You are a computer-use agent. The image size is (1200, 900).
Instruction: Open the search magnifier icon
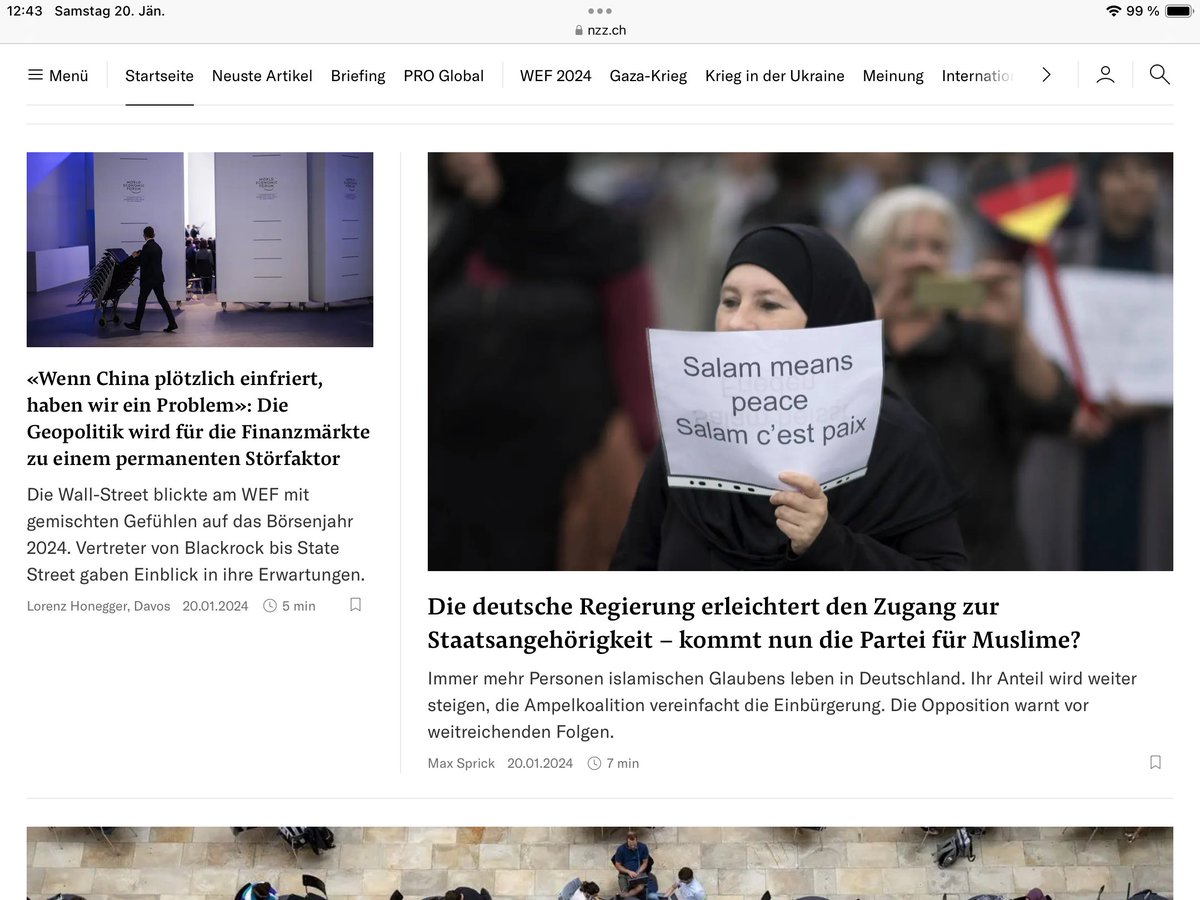(1159, 74)
